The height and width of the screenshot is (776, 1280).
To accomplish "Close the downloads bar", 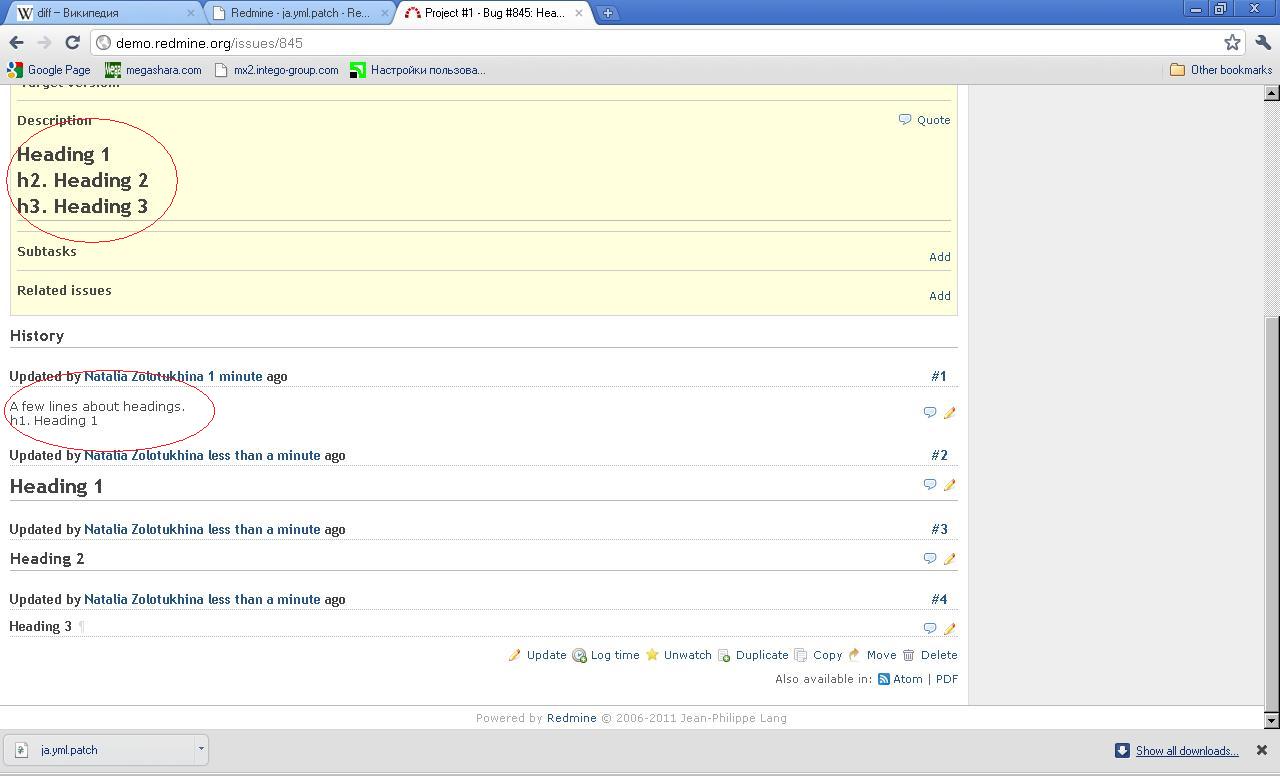I will click(1261, 750).
